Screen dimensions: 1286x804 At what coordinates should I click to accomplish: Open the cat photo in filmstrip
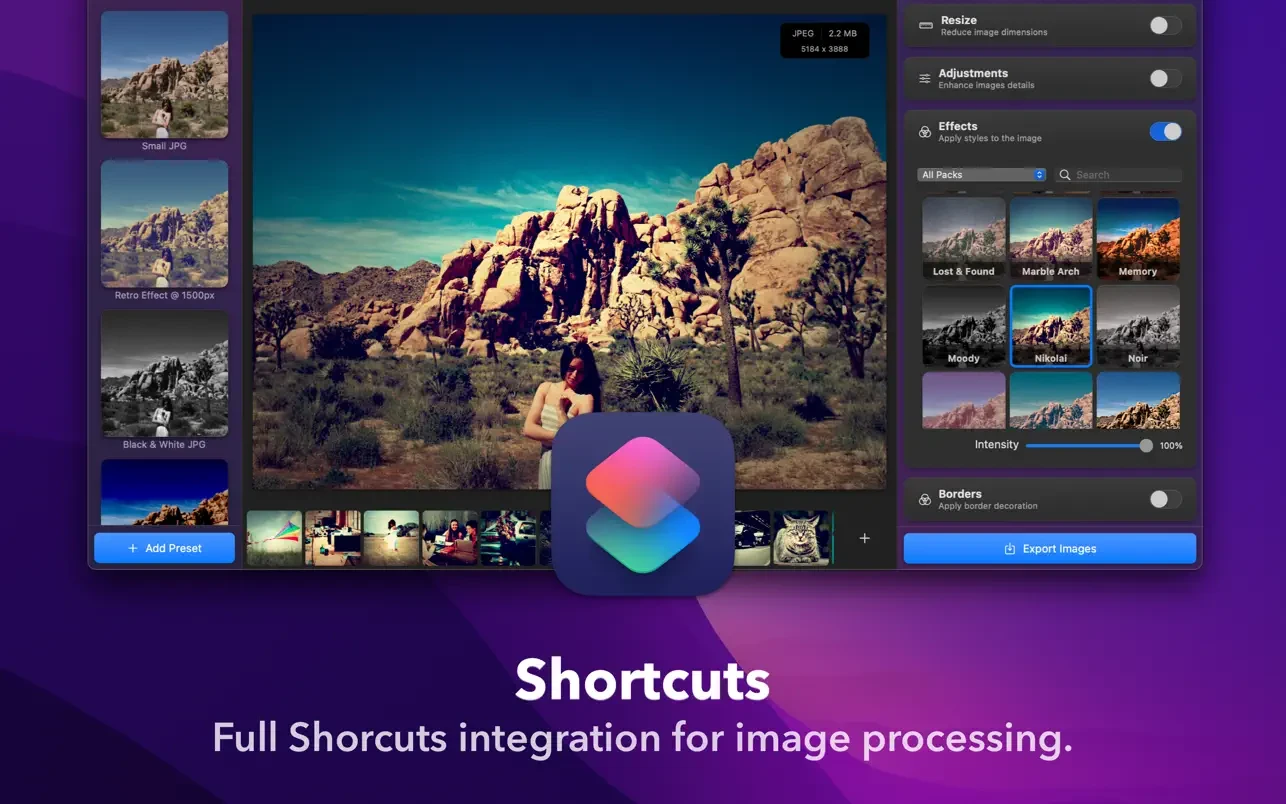pos(802,538)
